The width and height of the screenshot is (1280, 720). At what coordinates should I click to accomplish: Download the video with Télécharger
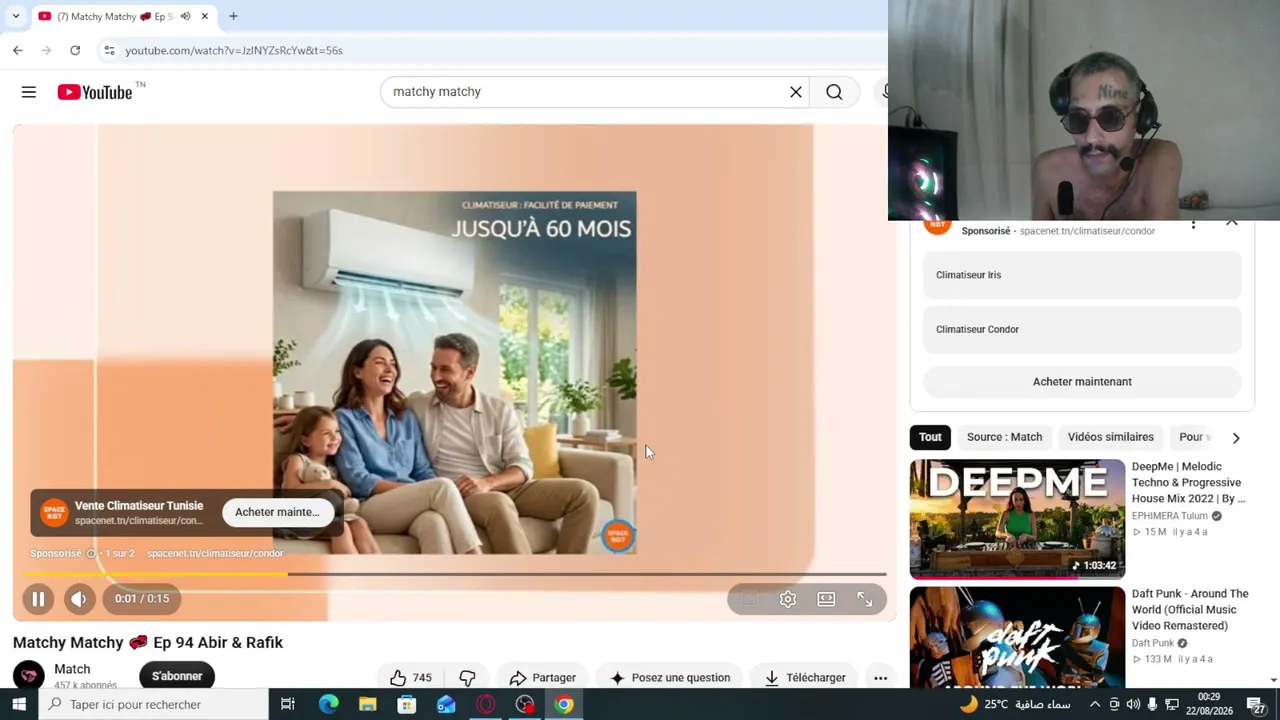[x=805, y=677]
